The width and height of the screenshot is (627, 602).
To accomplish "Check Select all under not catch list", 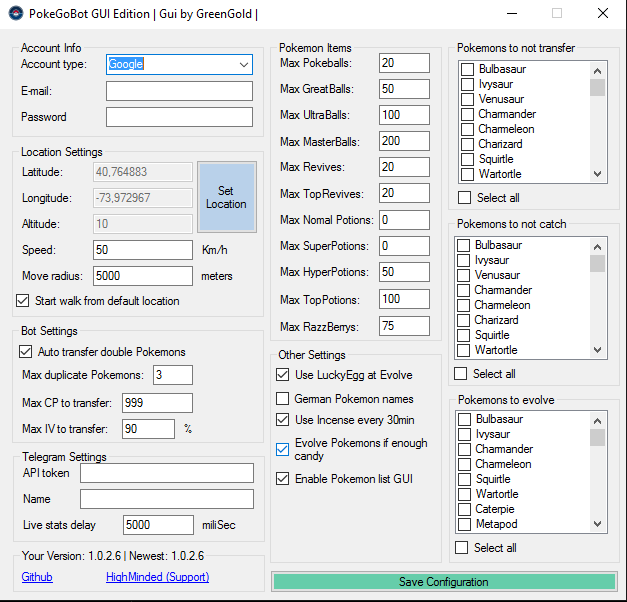I will pos(461,374).
